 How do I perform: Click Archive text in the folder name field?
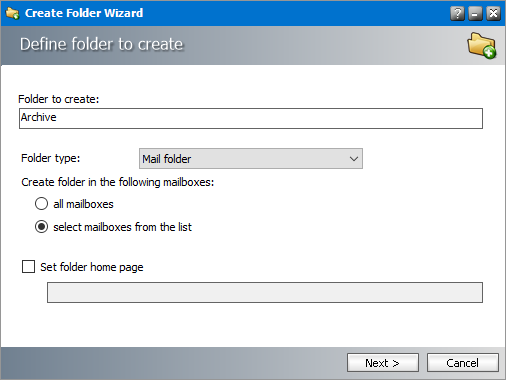click(39, 117)
